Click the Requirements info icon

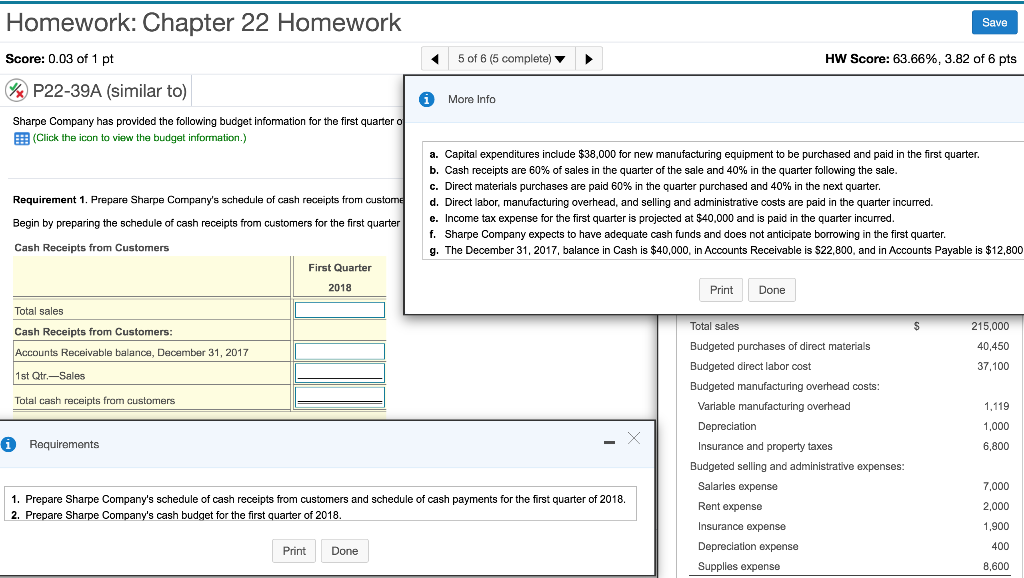click(x=8, y=445)
